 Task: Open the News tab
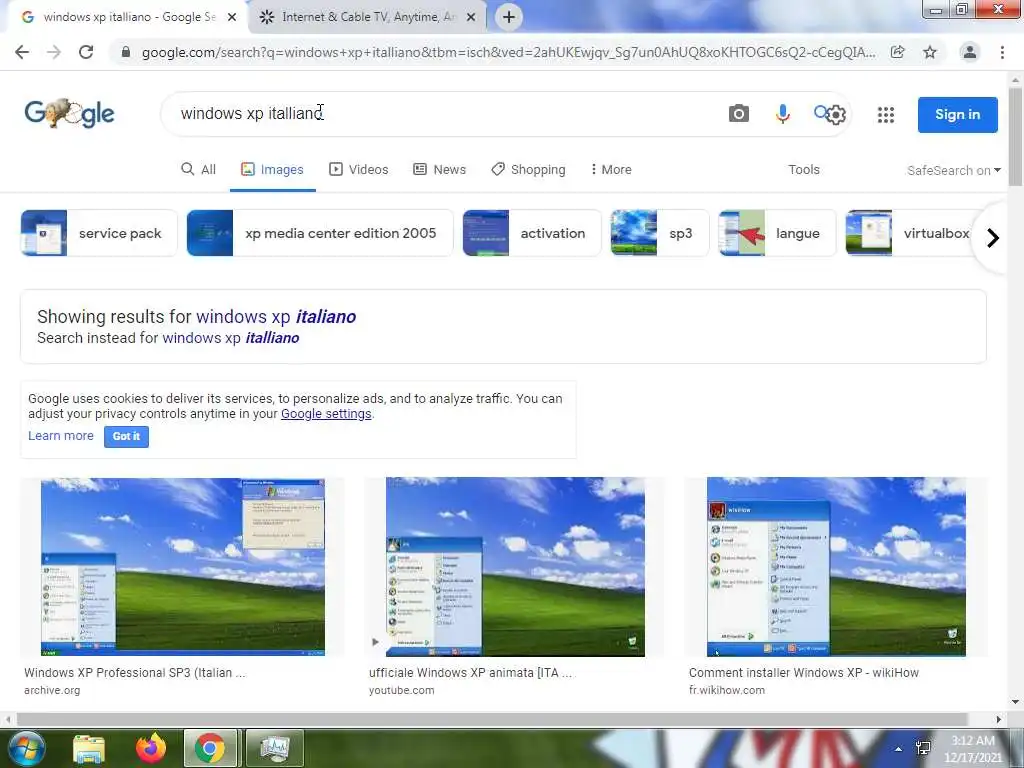tap(440, 170)
